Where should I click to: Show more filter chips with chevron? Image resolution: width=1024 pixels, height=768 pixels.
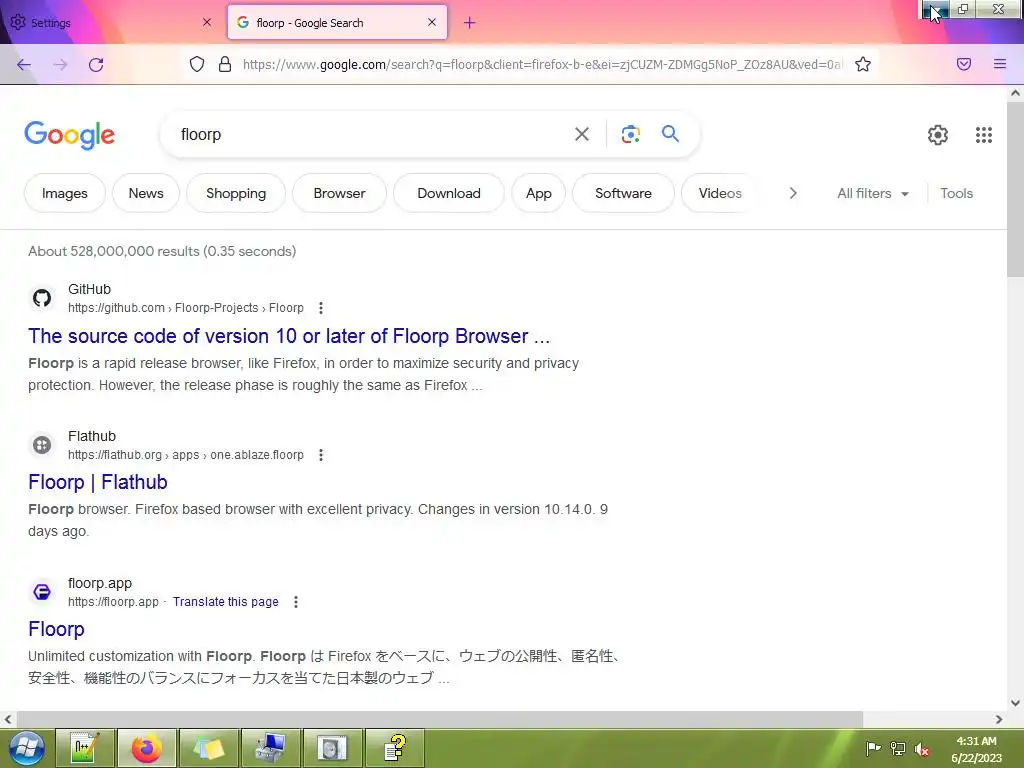click(793, 193)
